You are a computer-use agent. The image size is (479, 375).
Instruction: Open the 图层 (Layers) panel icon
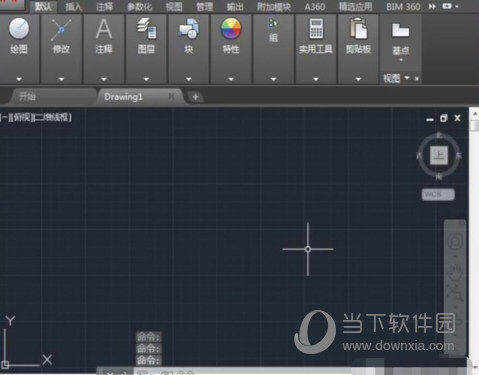click(x=146, y=29)
